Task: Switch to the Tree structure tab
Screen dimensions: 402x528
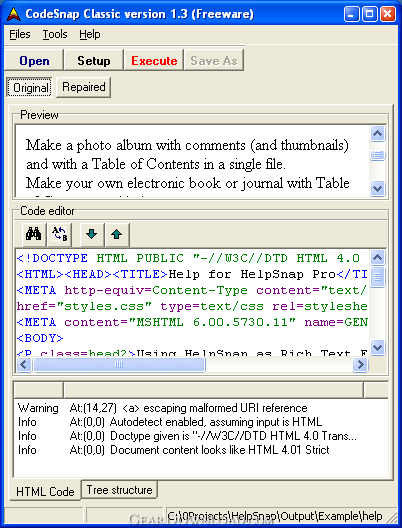Action: [x=119, y=490]
